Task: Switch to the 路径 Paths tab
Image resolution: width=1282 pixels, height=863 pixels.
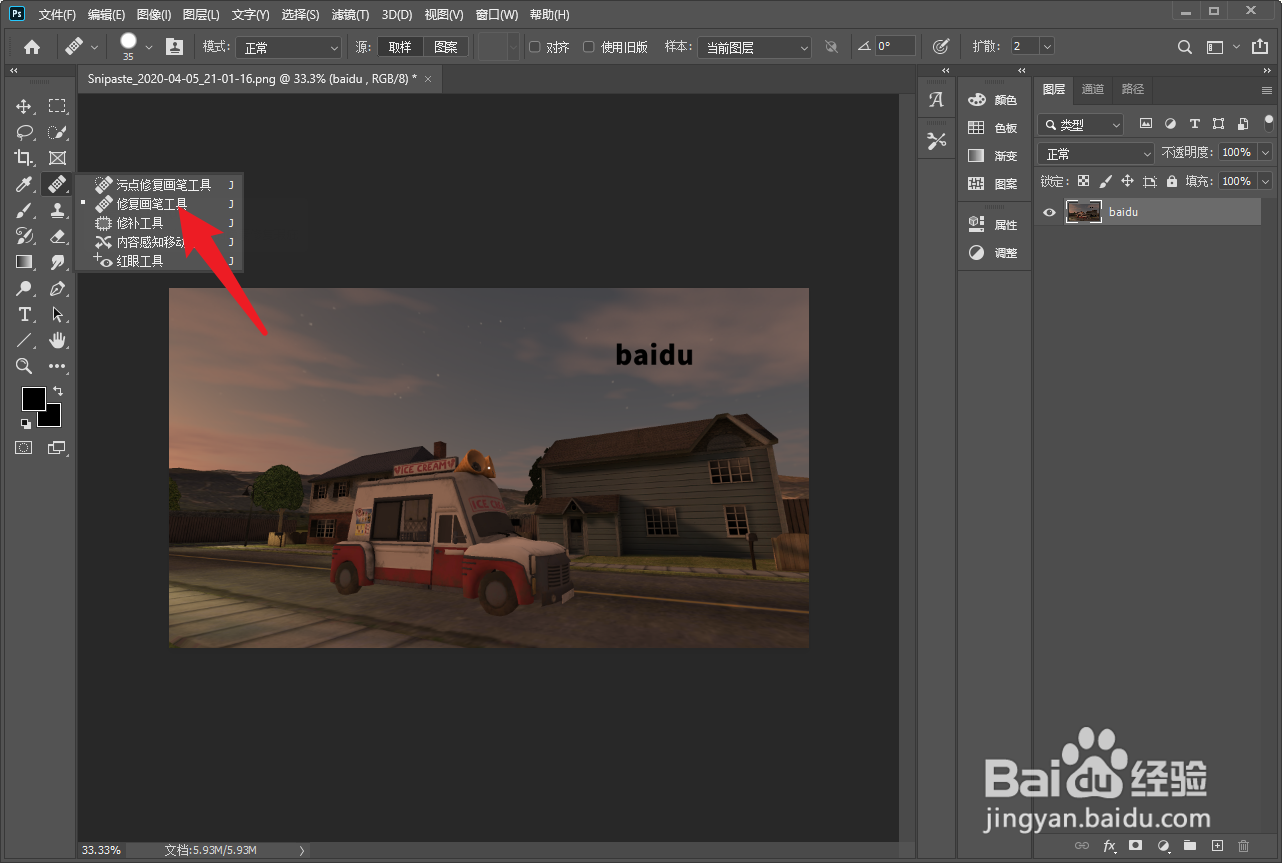Action: [1132, 89]
